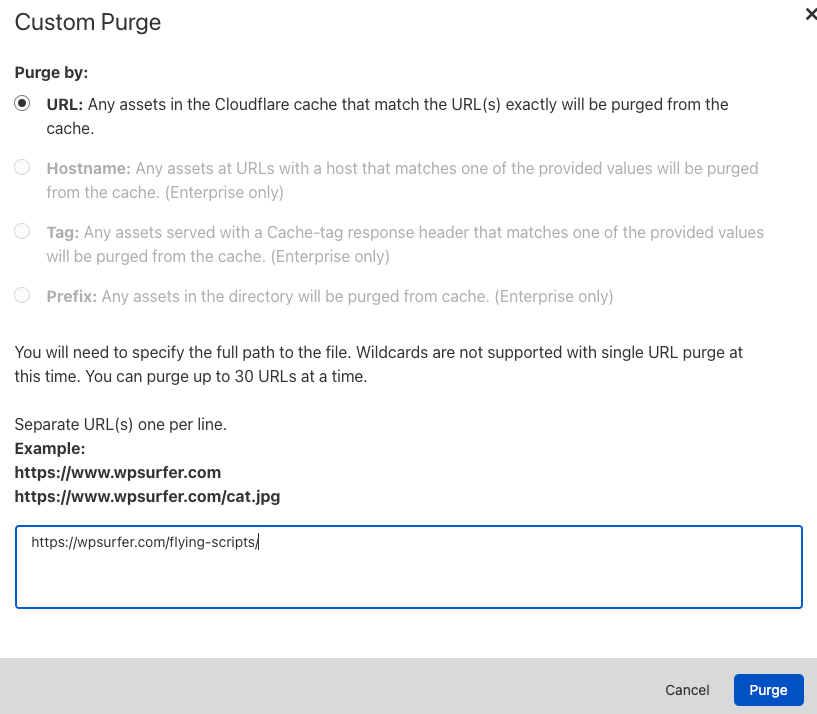Pick the Prefix radio button
This screenshot has width=817, height=714.
pos(22,296)
